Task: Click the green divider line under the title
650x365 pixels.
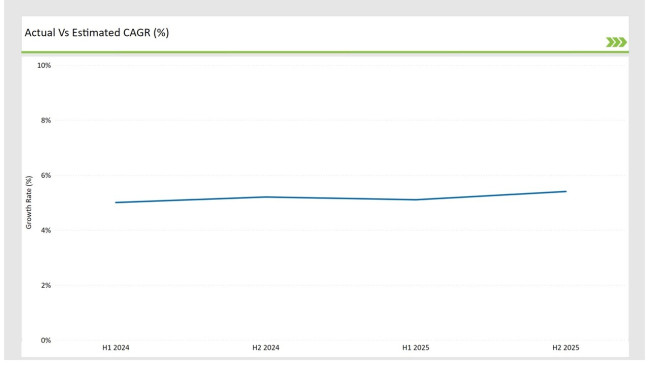Action: click(325, 52)
